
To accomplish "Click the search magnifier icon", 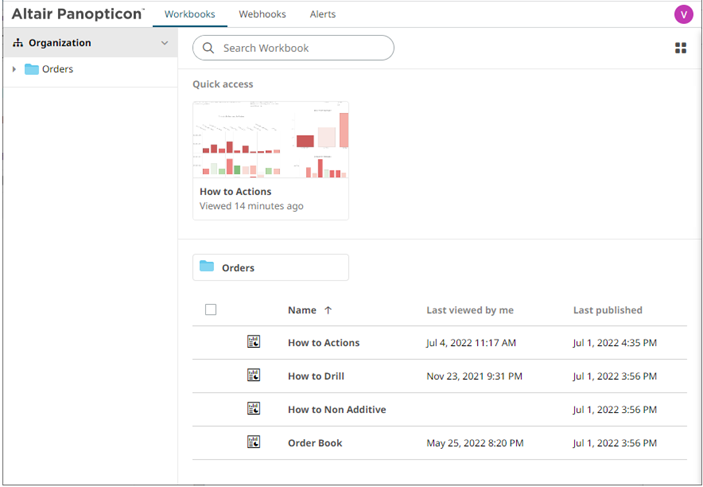I will [208, 48].
